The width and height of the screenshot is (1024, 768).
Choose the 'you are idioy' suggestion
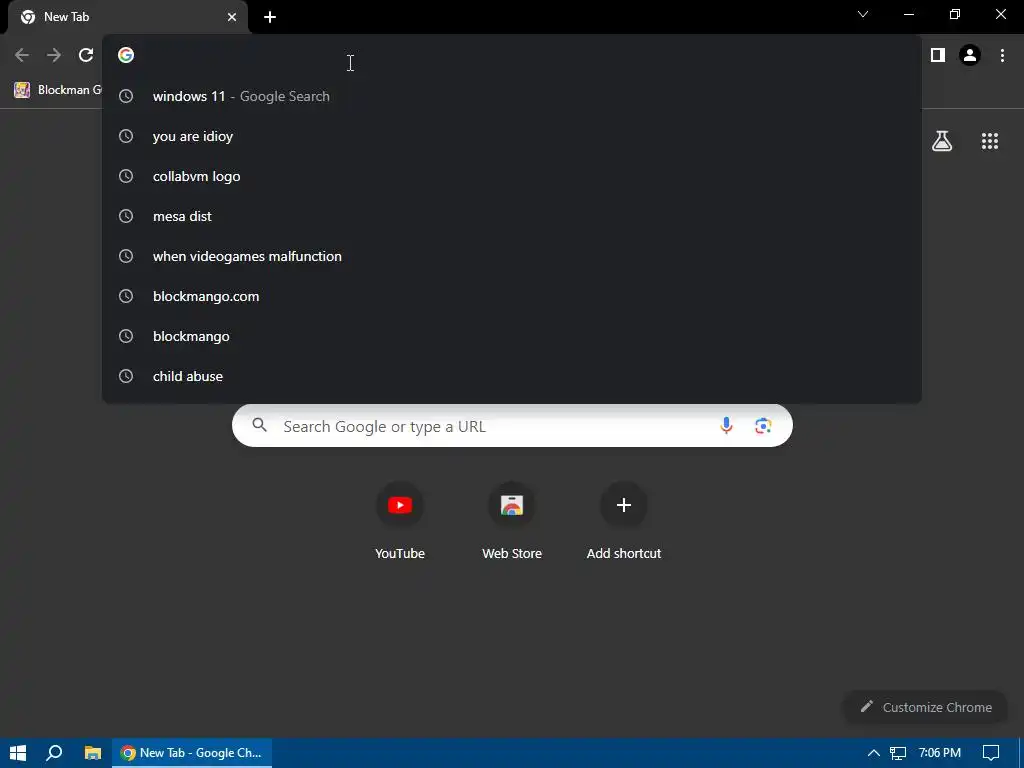(512, 136)
